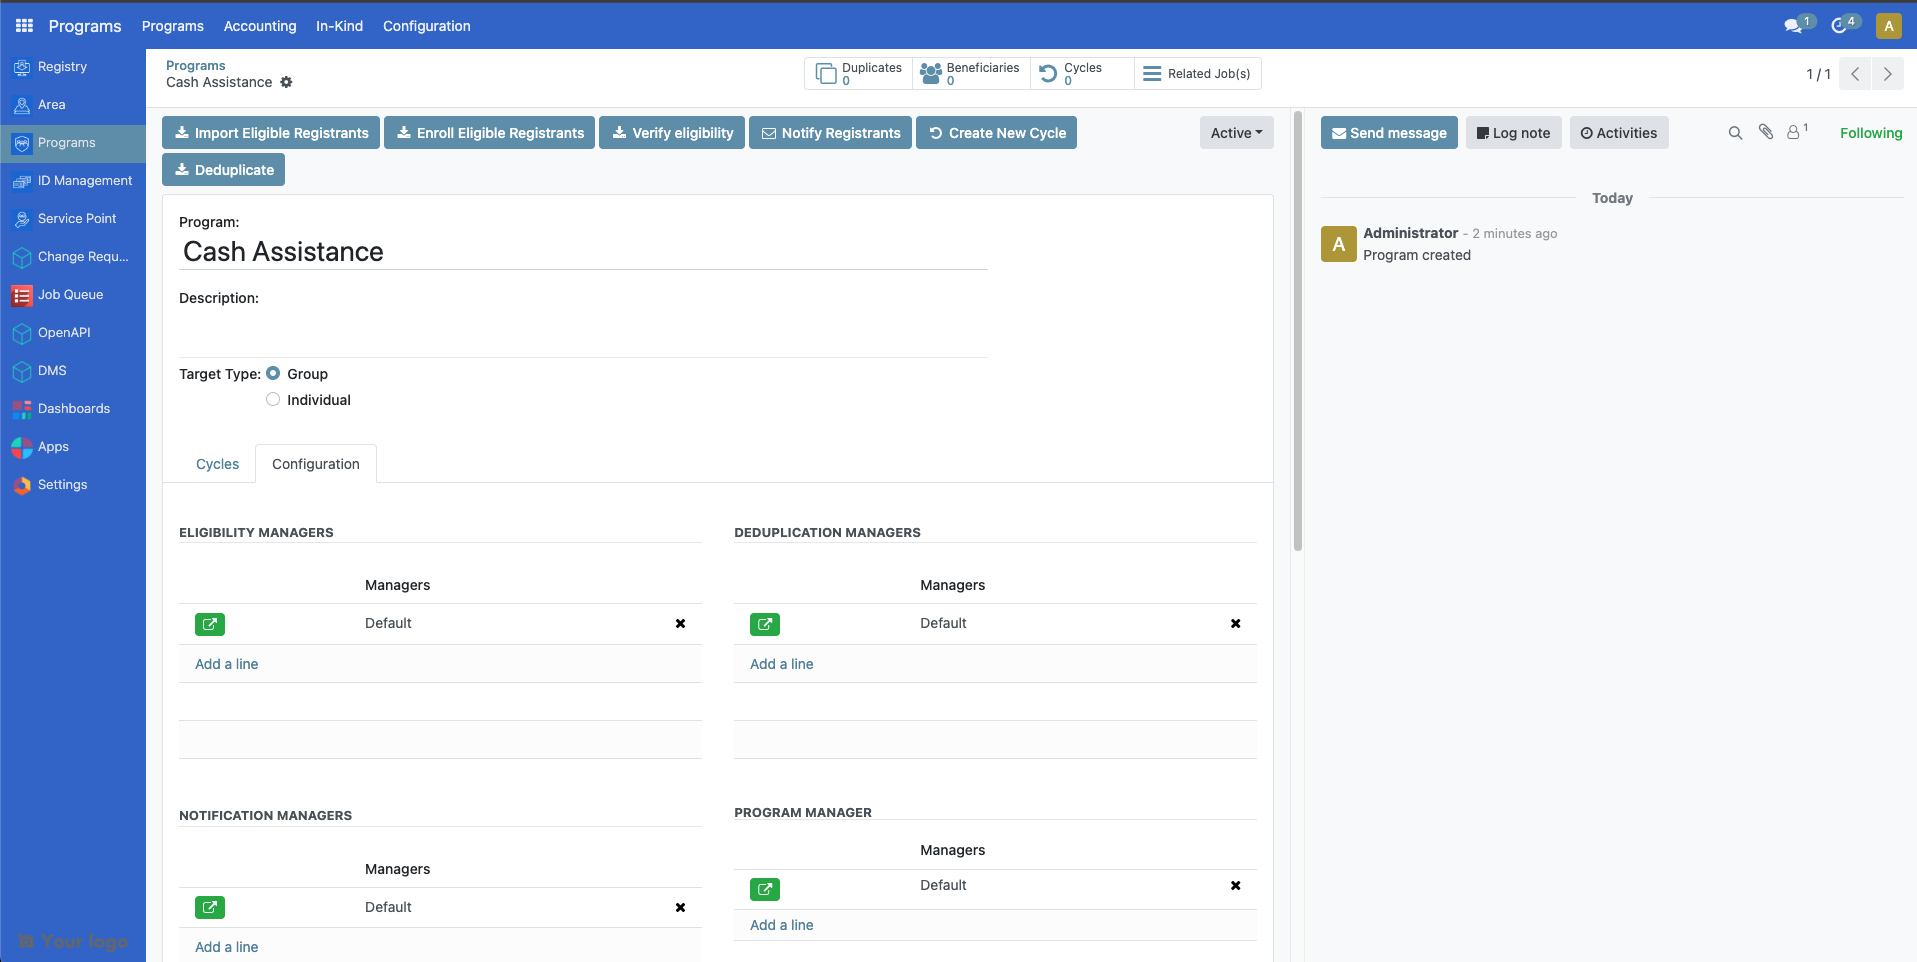Open the Active status dropdown
The height and width of the screenshot is (962, 1917).
pos(1235,132)
